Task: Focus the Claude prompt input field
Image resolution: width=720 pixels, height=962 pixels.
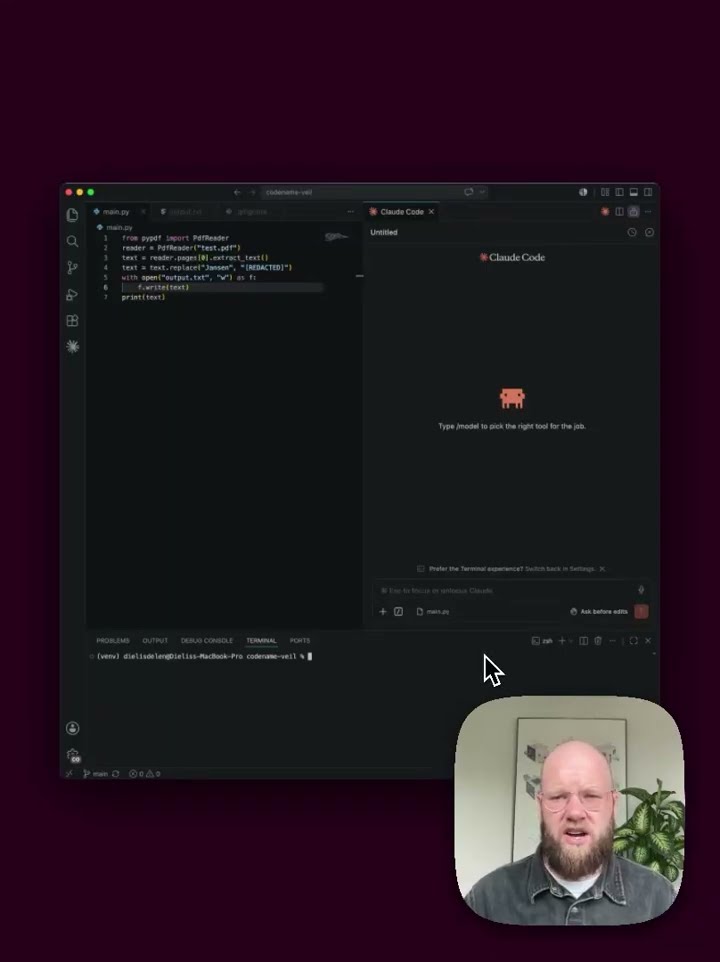Action: (x=503, y=590)
